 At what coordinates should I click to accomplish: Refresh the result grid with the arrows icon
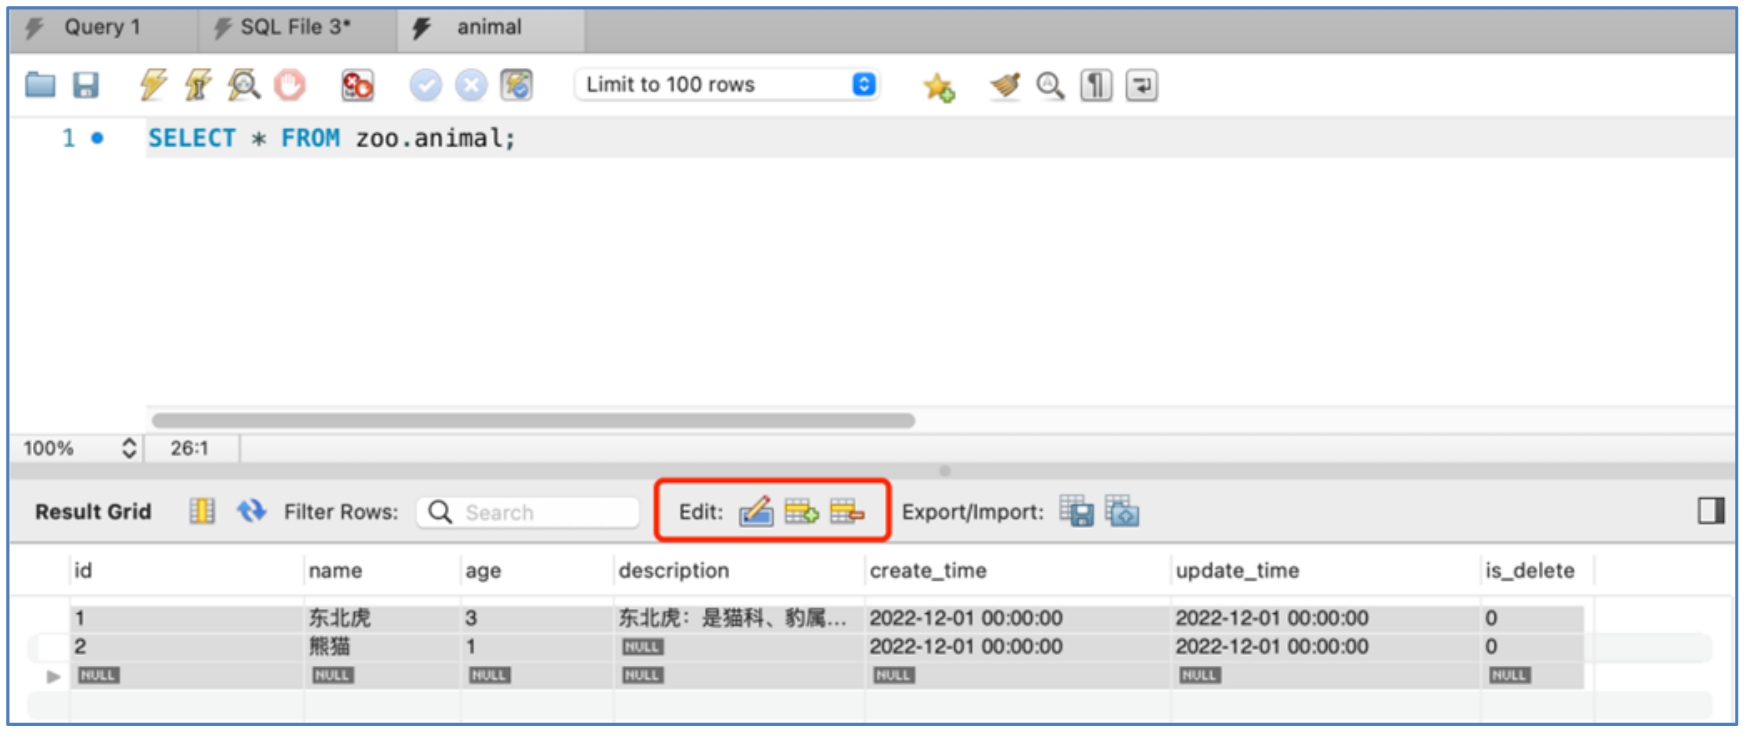(251, 512)
